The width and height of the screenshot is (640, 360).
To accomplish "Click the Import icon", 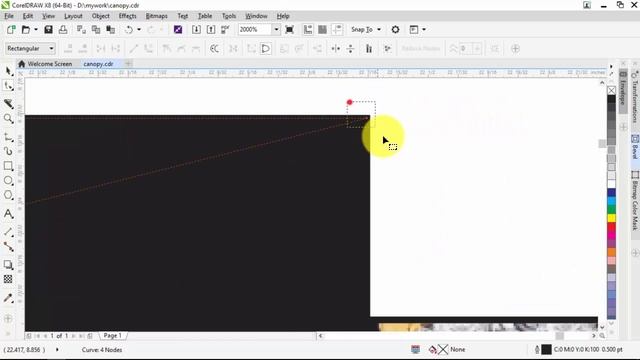I will click(x=196, y=29).
